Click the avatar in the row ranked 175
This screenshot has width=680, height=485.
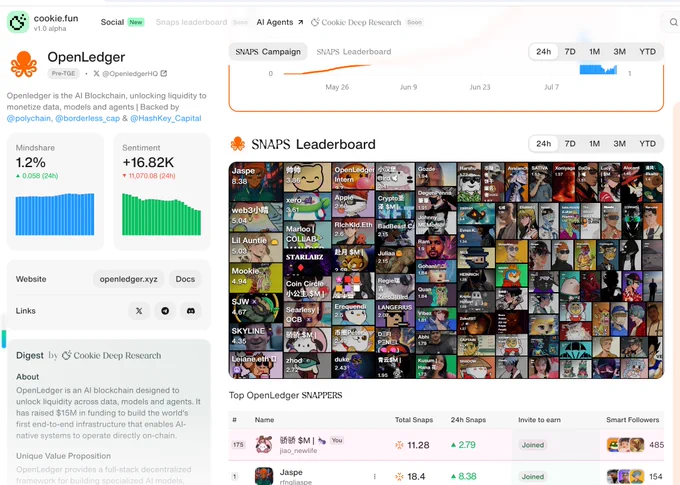click(264, 445)
